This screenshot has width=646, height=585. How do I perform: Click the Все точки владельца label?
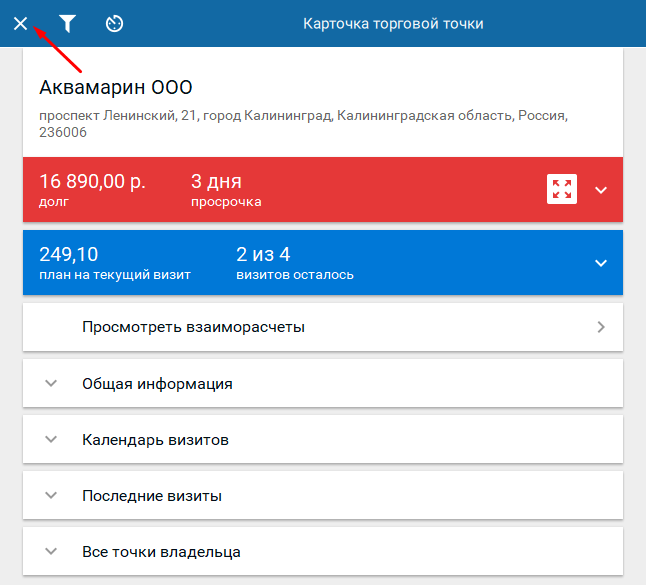161,552
